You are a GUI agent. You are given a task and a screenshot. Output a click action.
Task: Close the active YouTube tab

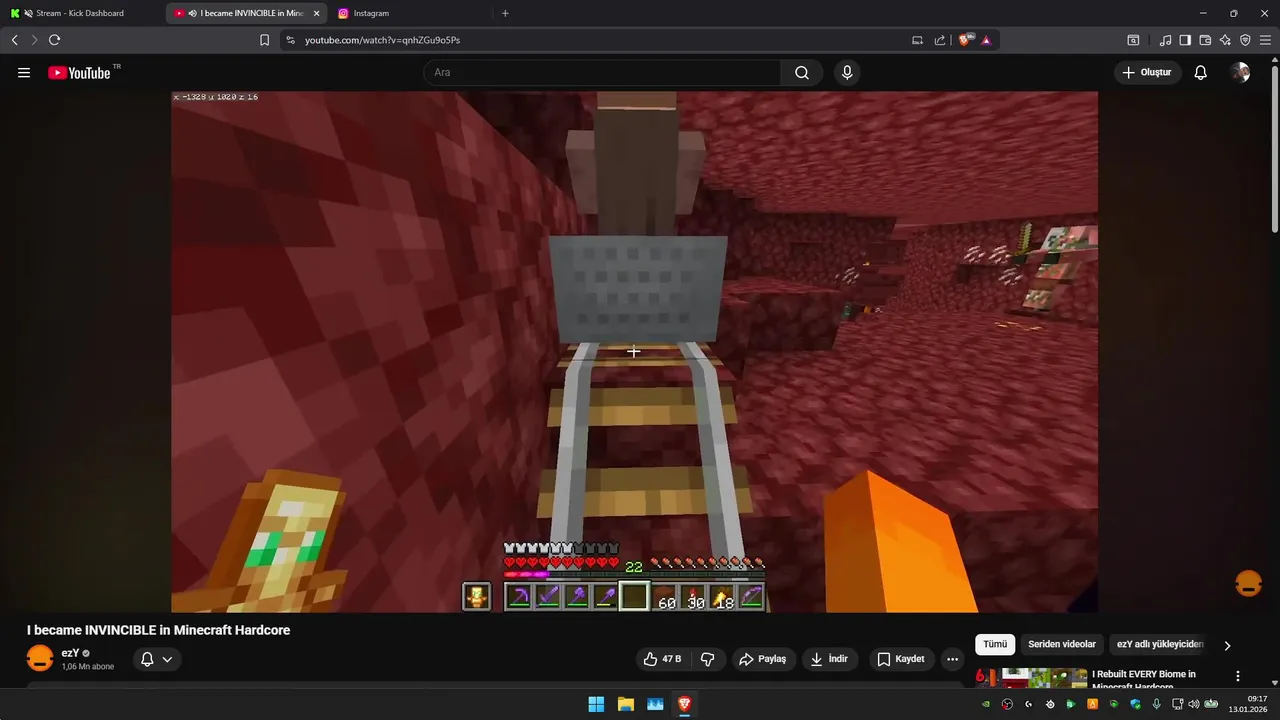click(x=316, y=13)
